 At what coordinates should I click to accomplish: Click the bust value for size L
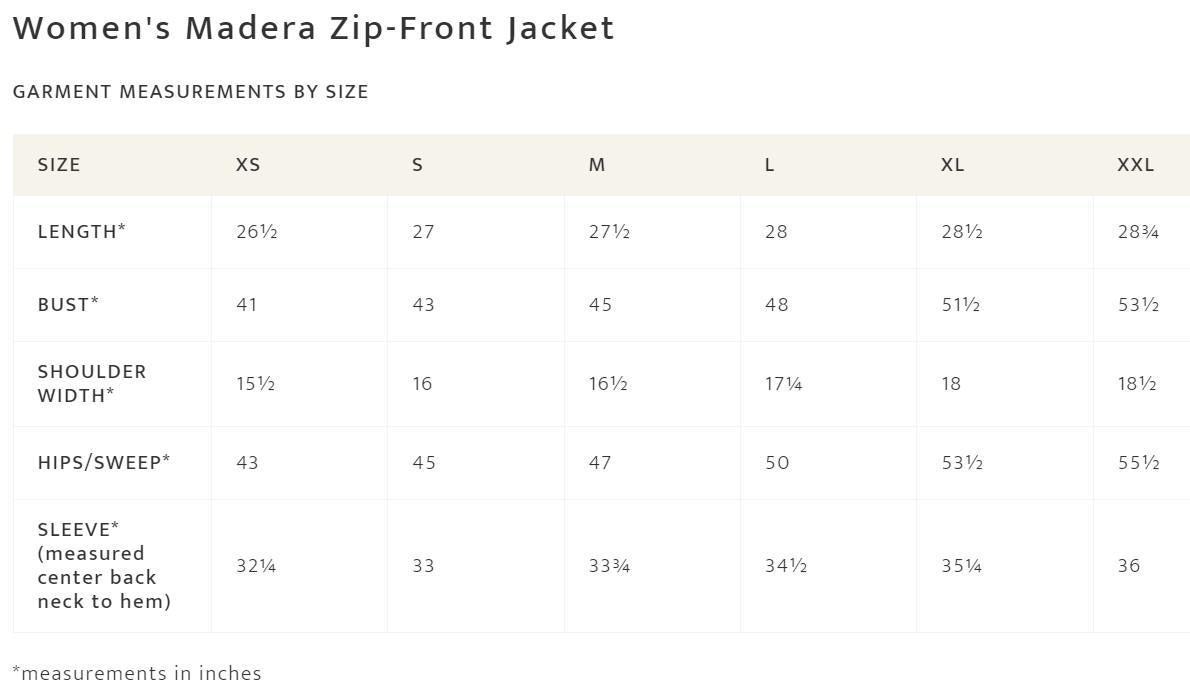pos(777,305)
